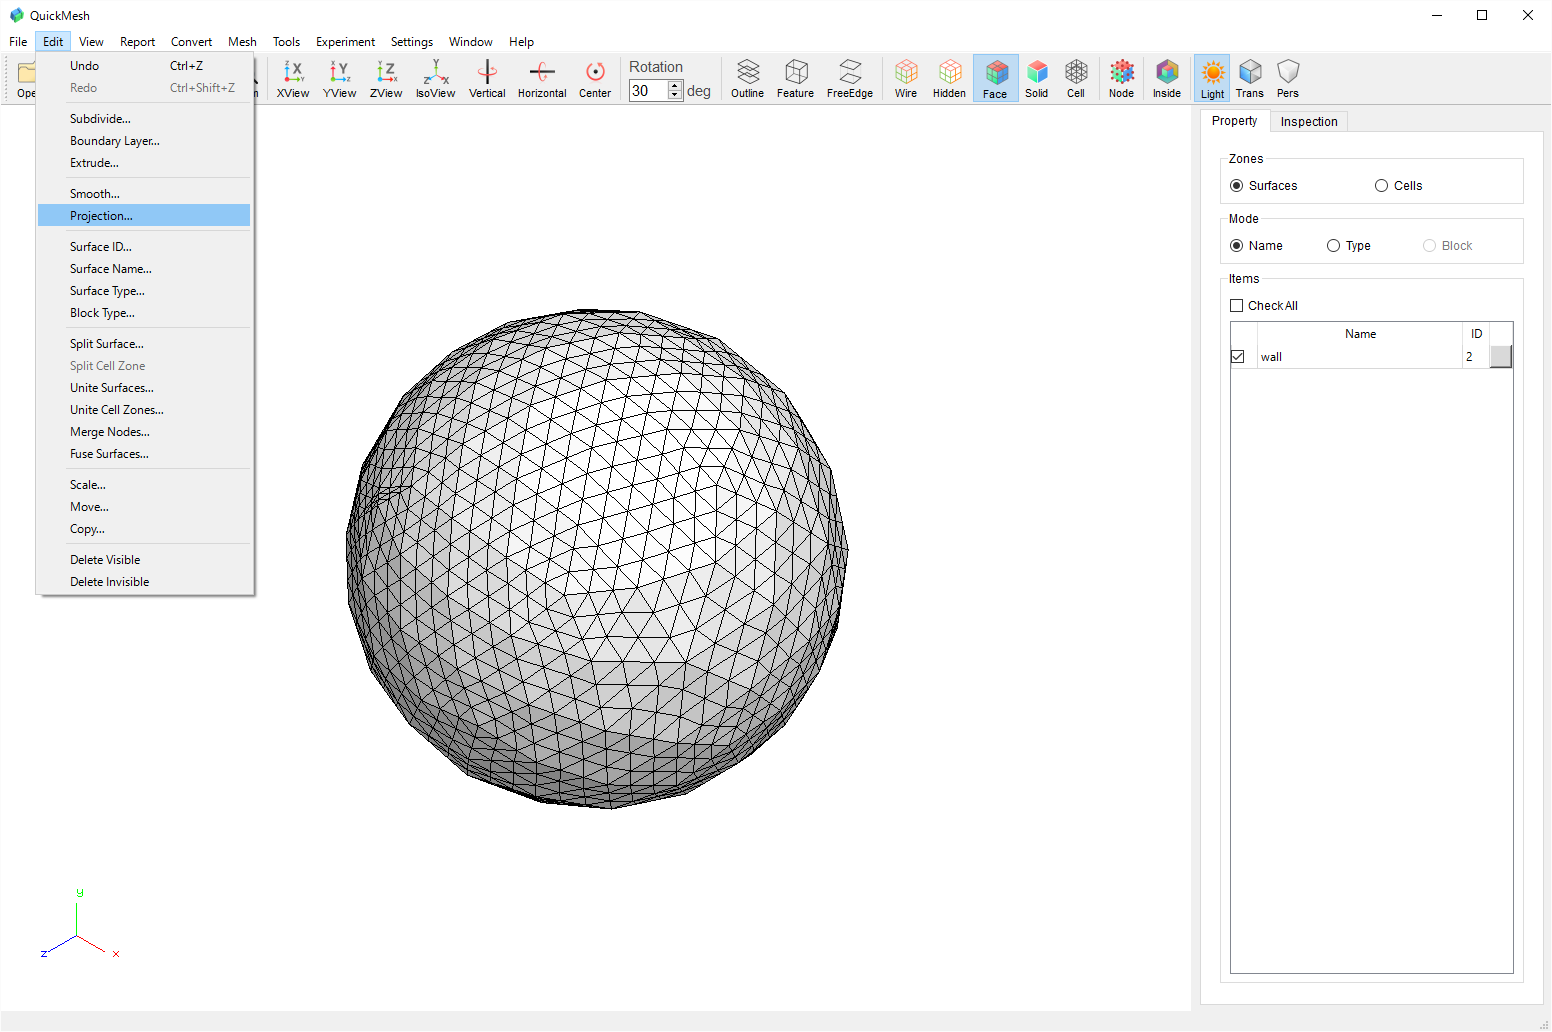Toggle FreeEdge display
1552x1032 pixels.
(850, 78)
